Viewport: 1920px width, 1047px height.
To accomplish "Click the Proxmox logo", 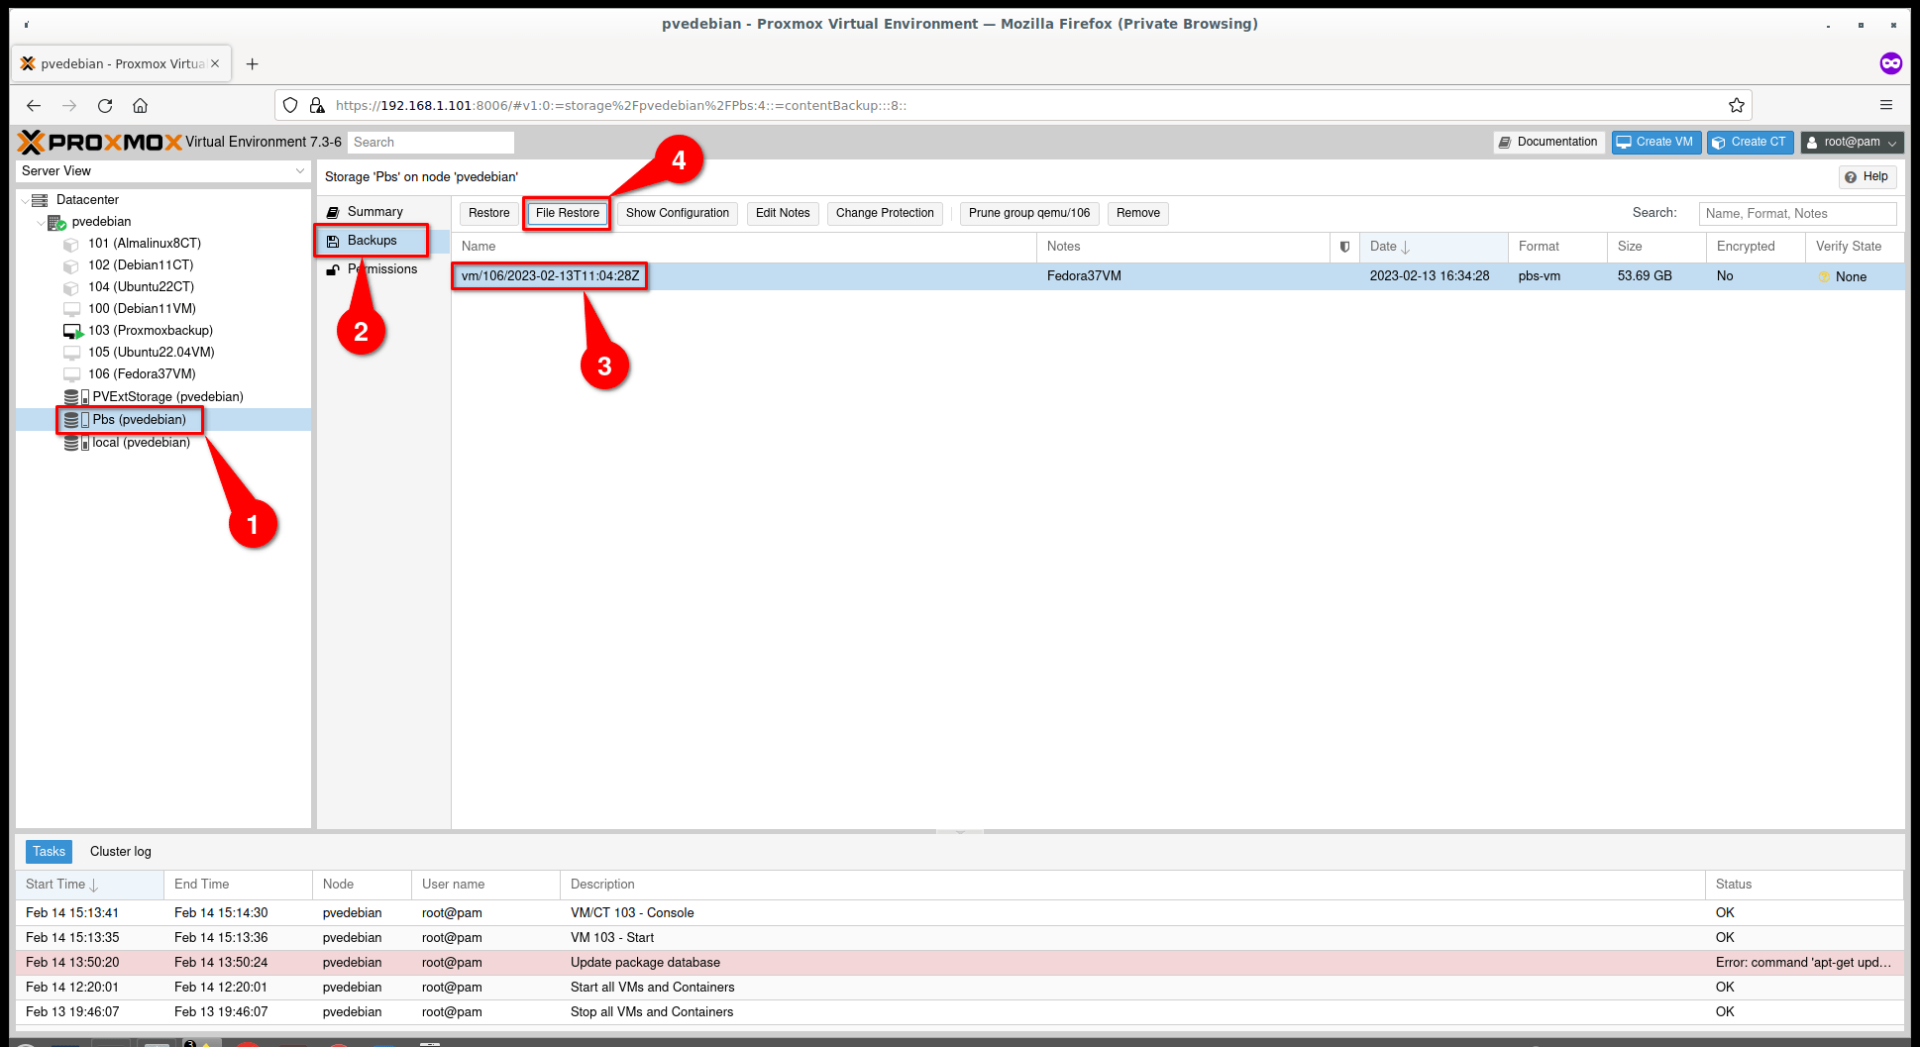I will point(100,142).
